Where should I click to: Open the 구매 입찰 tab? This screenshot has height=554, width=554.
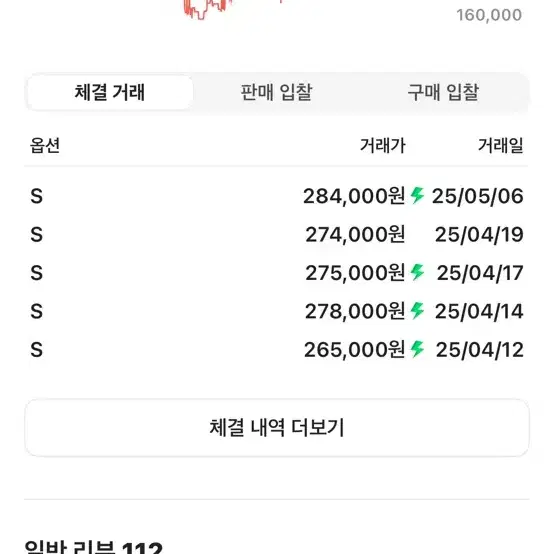click(x=443, y=92)
